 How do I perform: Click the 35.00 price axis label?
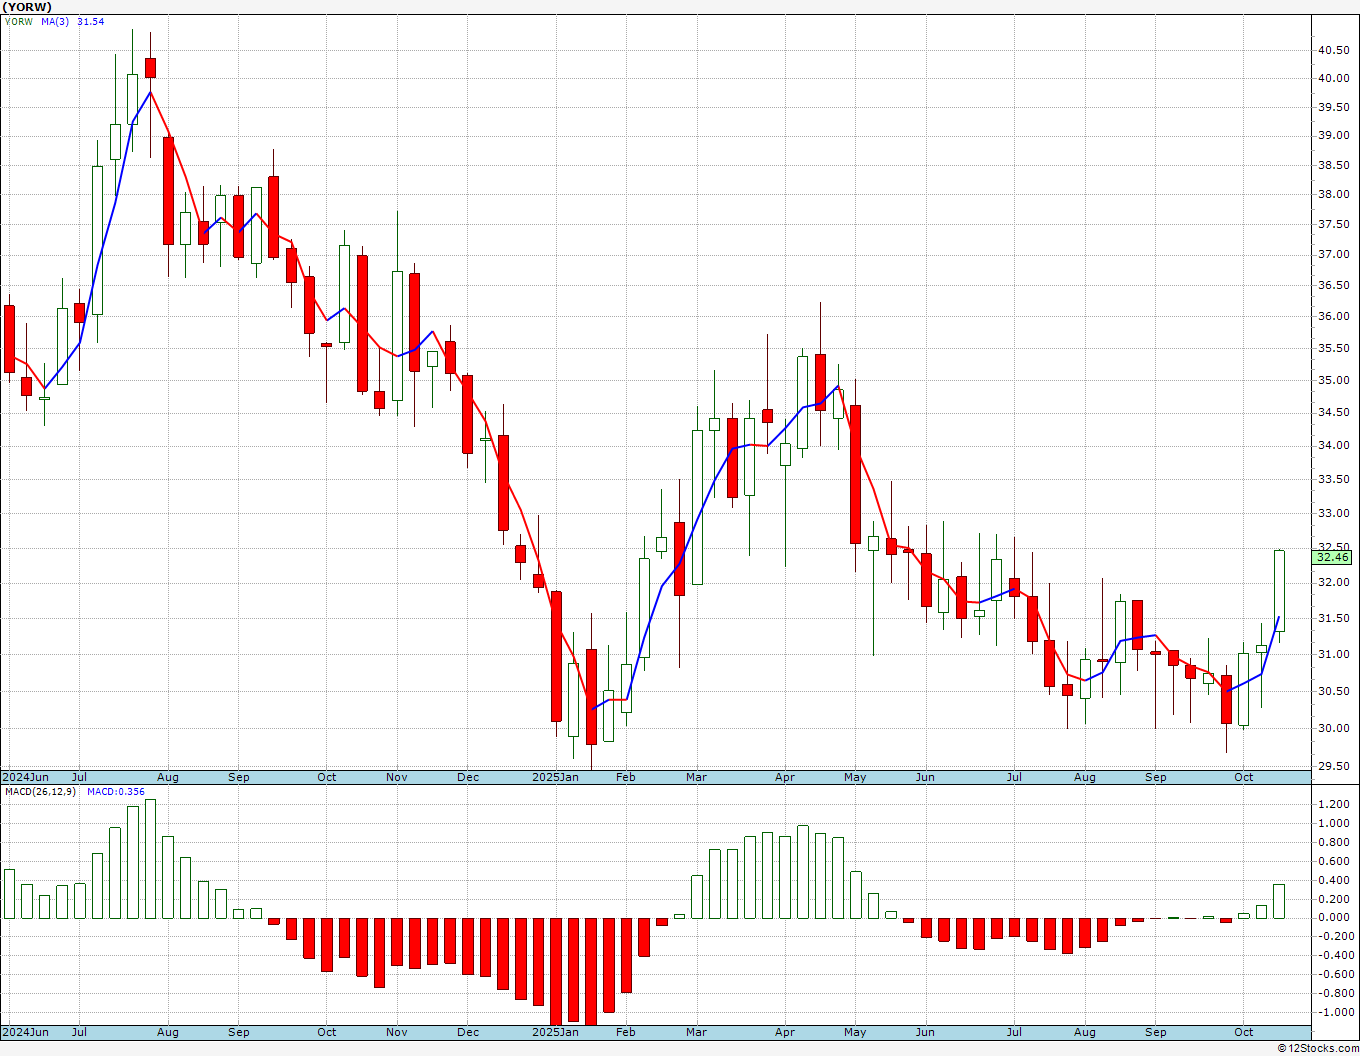point(1332,381)
